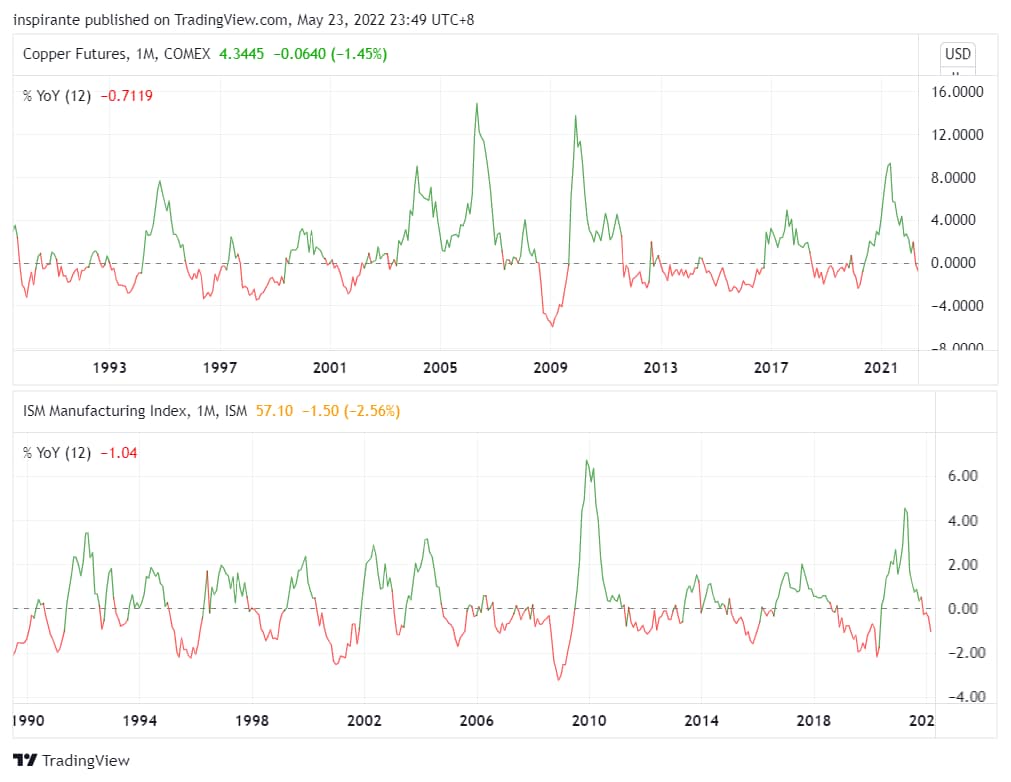The image size is (1011, 782).
Task: Click the 2010 label on lower time axis
Action: coord(589,720)
